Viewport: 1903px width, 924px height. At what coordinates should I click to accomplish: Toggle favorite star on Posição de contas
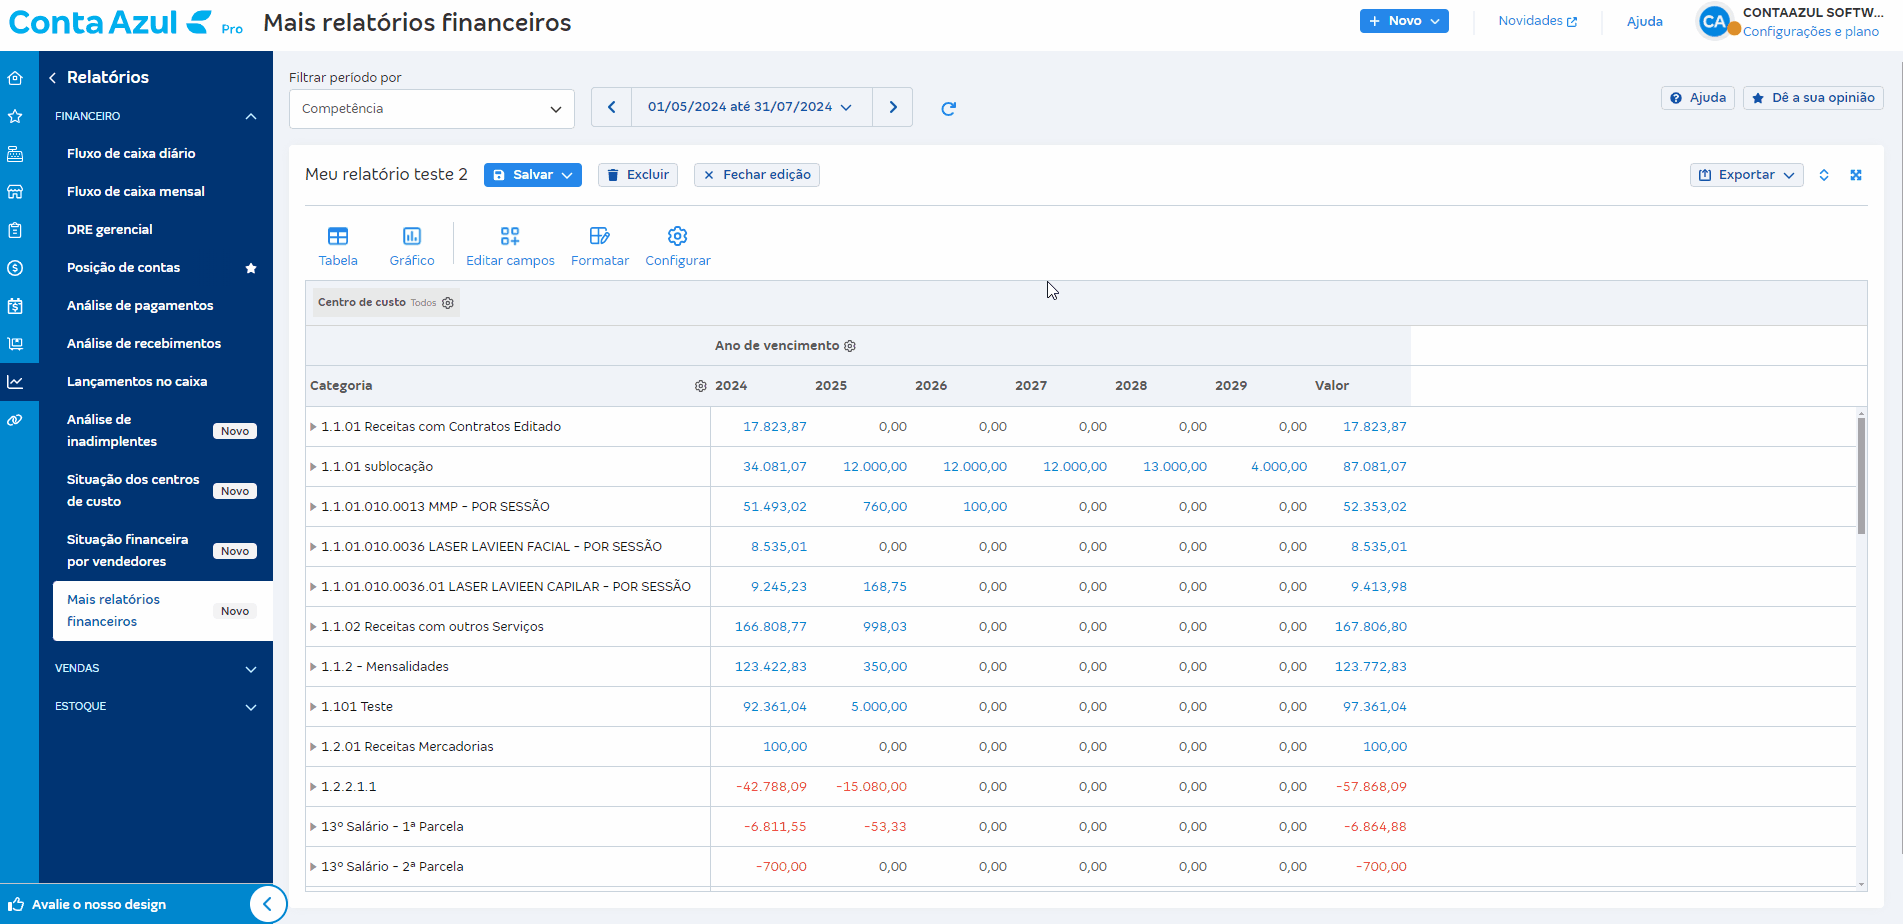point(251,268)
